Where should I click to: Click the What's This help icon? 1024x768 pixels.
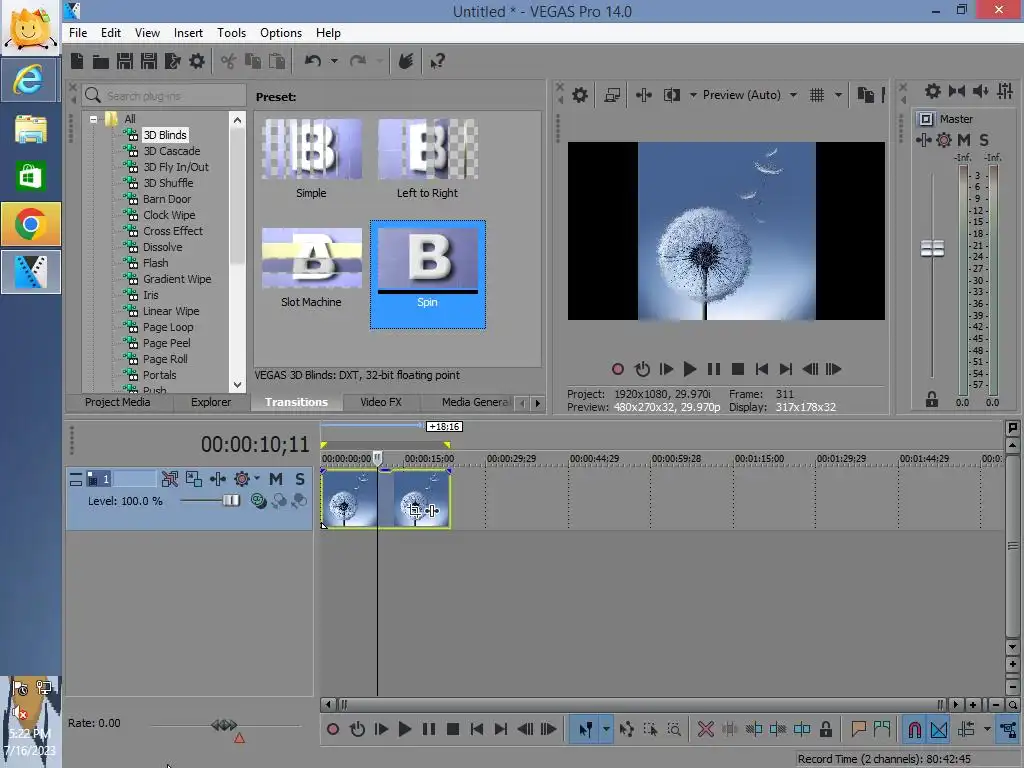click(x=437, y=61)
